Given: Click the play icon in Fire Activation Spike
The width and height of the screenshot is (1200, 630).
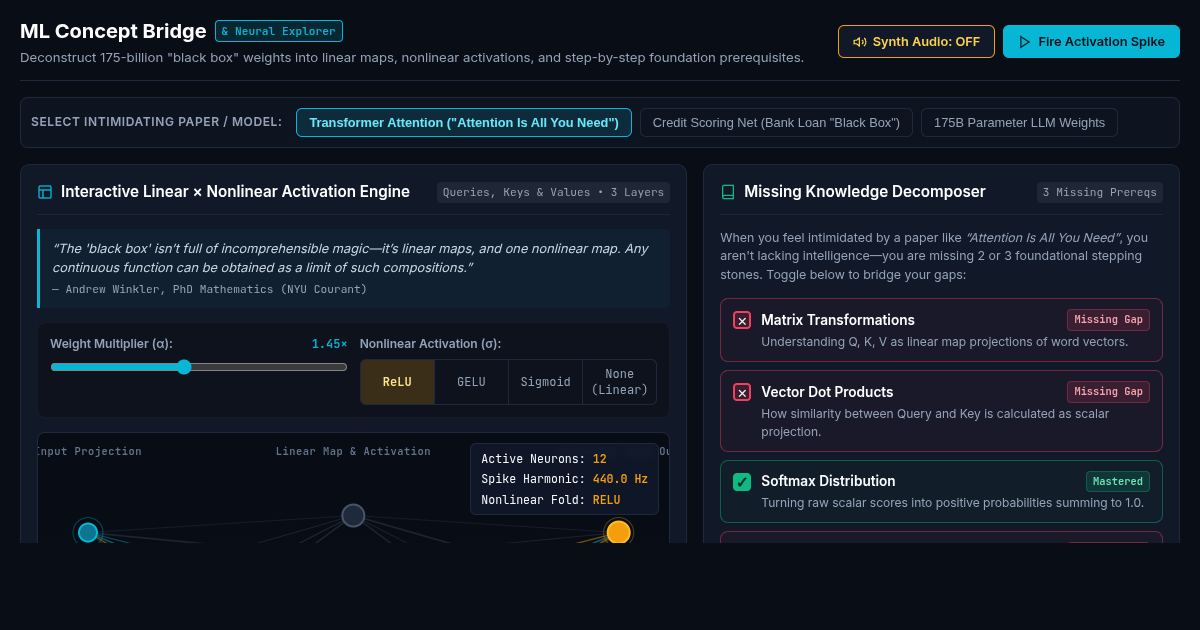Looking at the screenshot, I should click(1025, 42).
